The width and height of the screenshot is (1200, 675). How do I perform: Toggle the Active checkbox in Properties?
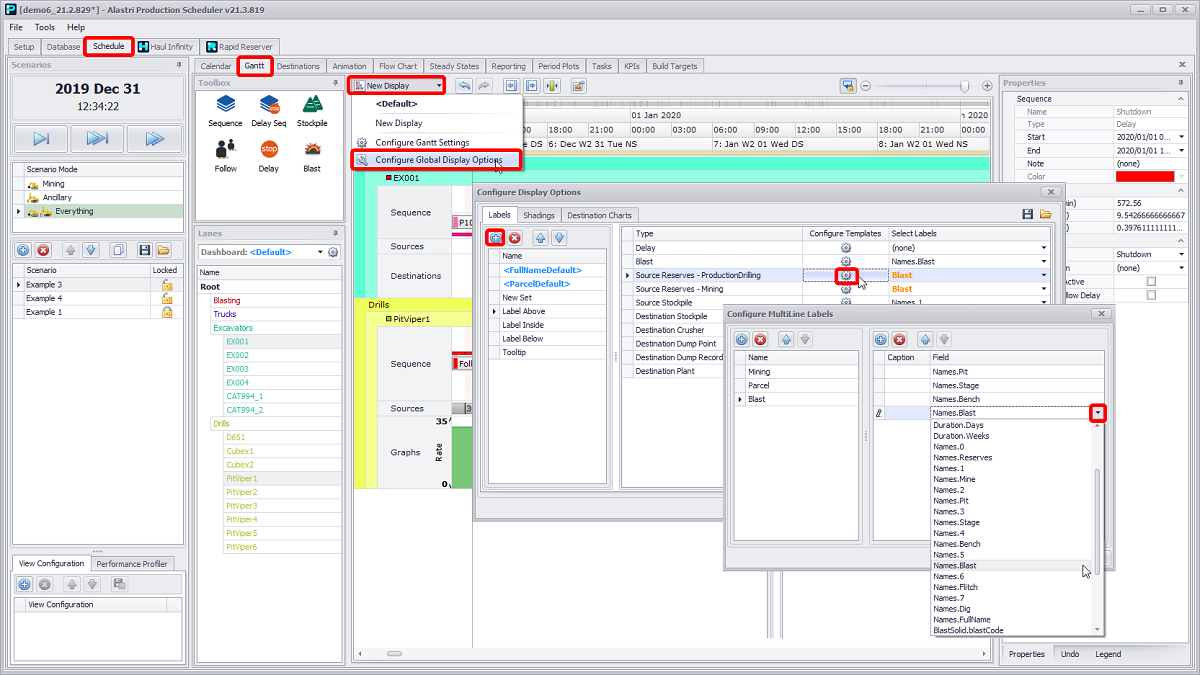pos(1151,282)
